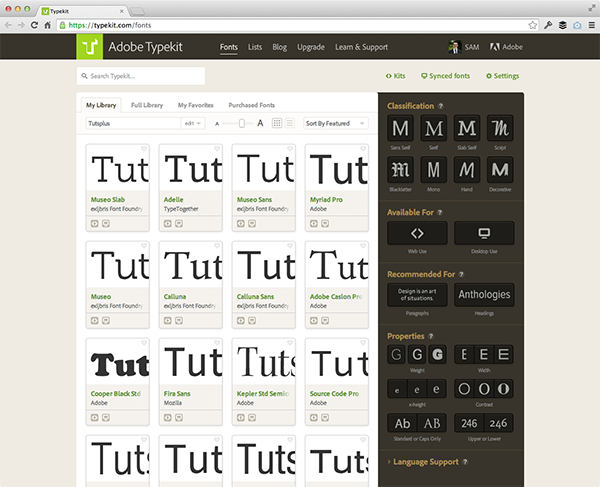Switch to the My Favorites tab
This screenshot has width=600, height=487.
pyautogui.click(x=196, y=105)
